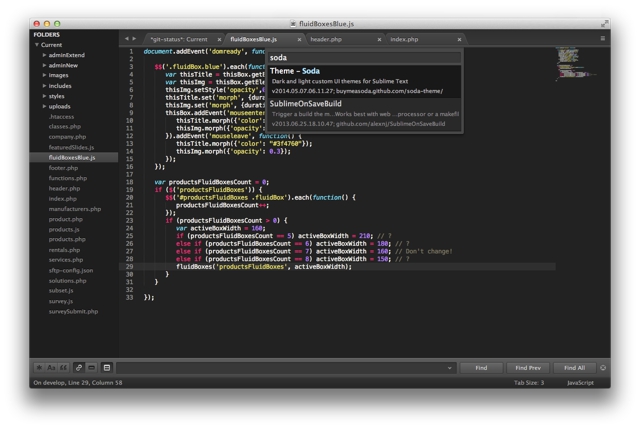The image size is (640, 429).
Task: Click the Find All button
Action: [575, 368]
